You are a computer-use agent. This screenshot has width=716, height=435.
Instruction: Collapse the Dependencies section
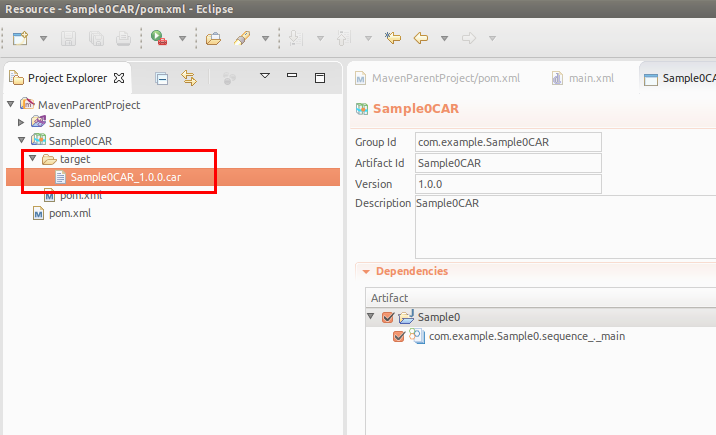coord(367,271)
